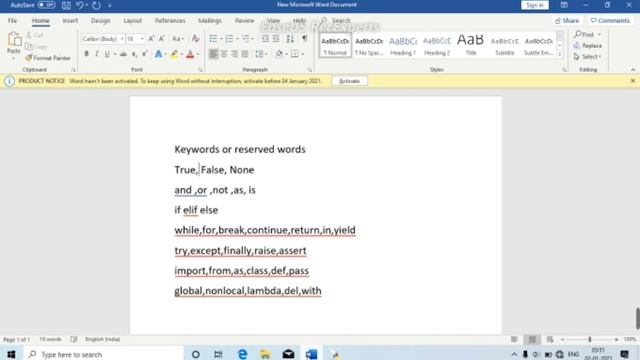The height and width of the screenshot is (360, 640).
Task: Toggle Bold formatting
Action: pos(87,54)
